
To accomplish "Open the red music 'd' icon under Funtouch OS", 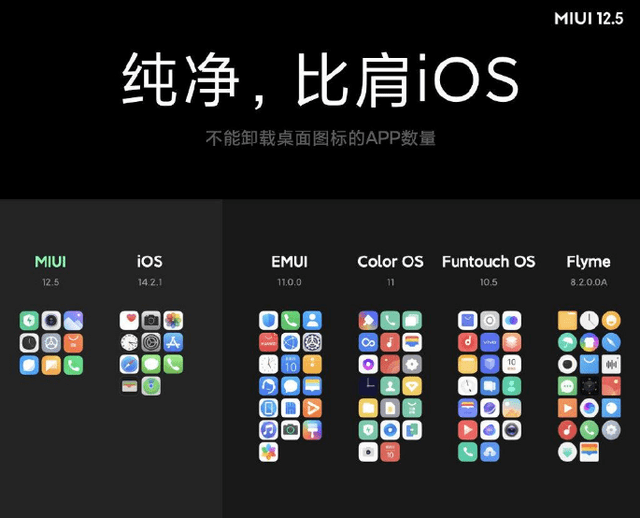I will tap(468, 342).
